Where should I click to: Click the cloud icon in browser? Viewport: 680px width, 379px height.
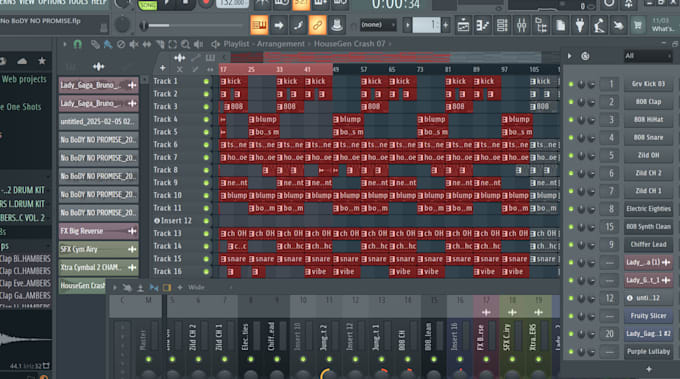tap(22, 61)
